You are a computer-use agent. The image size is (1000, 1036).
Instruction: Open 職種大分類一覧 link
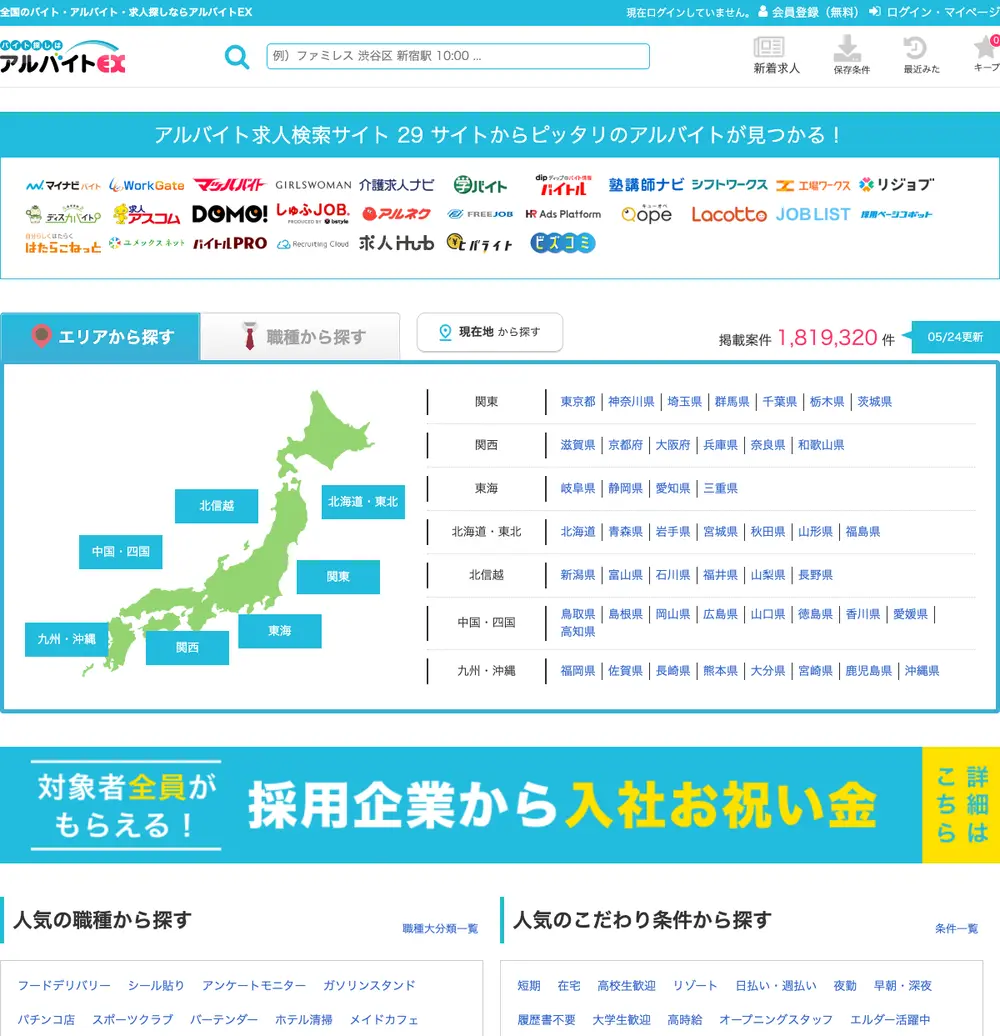[441, 928]
